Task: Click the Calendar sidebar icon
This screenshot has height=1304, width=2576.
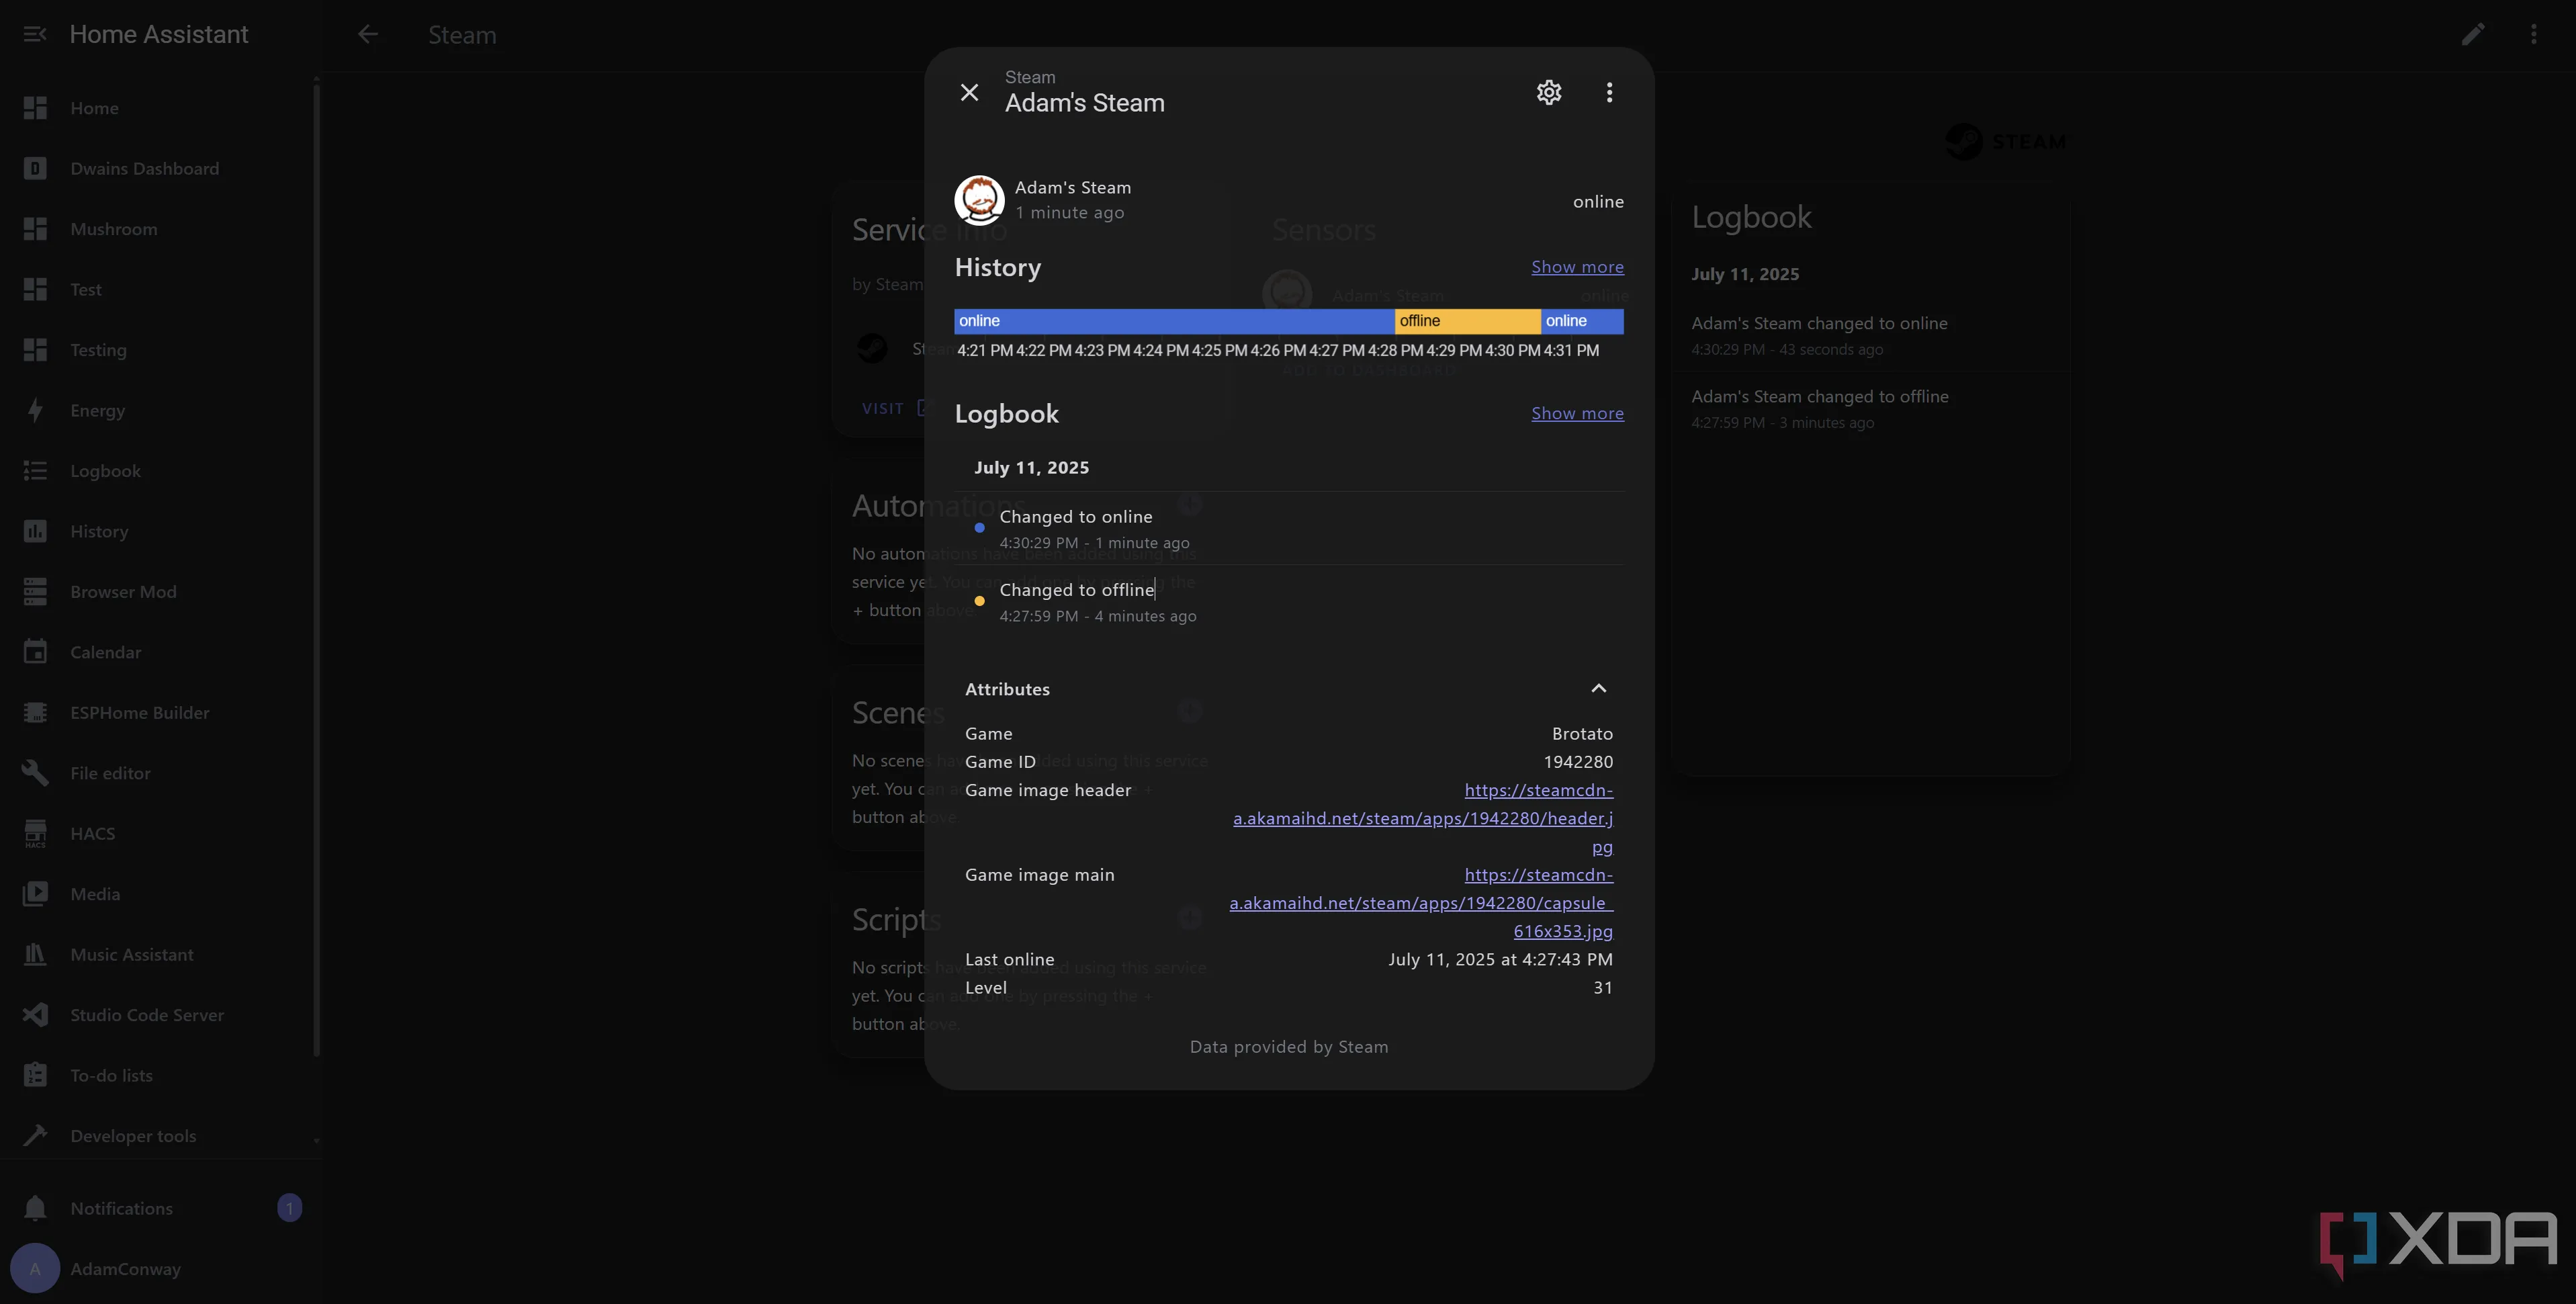Action: pyautogui.click(x=35, y=652)
